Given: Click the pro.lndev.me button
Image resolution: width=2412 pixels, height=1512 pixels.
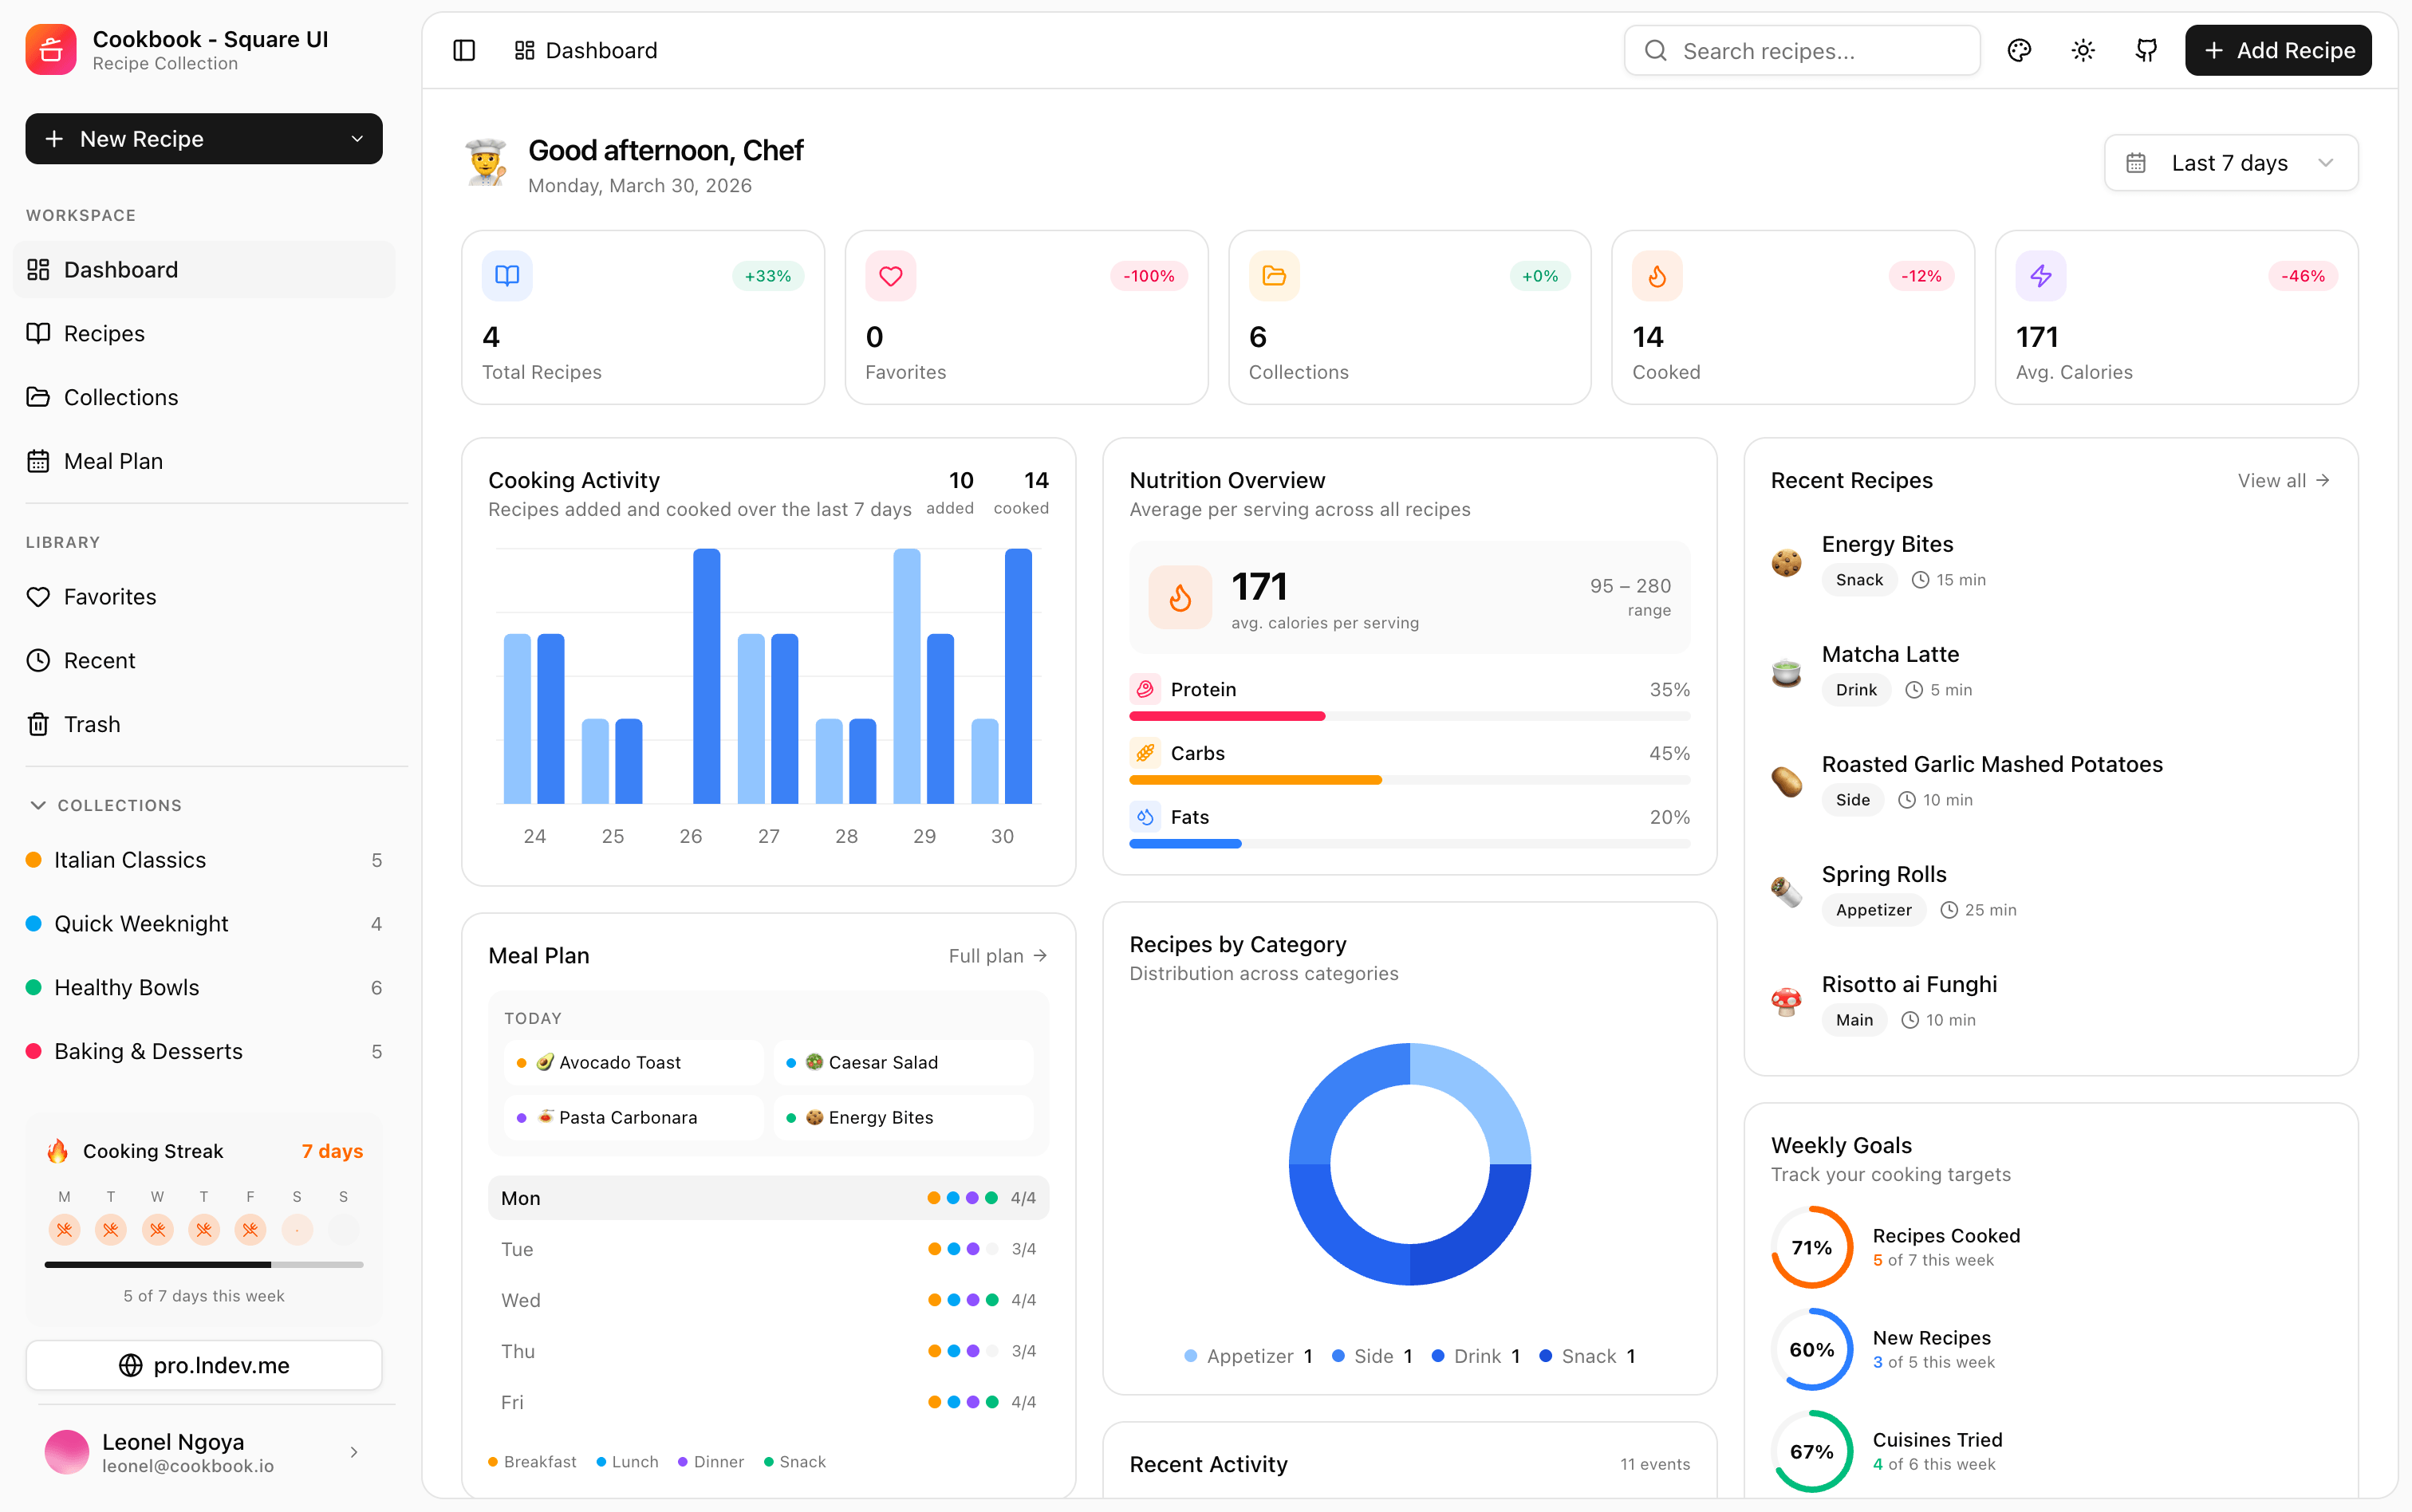Looking at the screenshot, I should [x=204, y=1365].
